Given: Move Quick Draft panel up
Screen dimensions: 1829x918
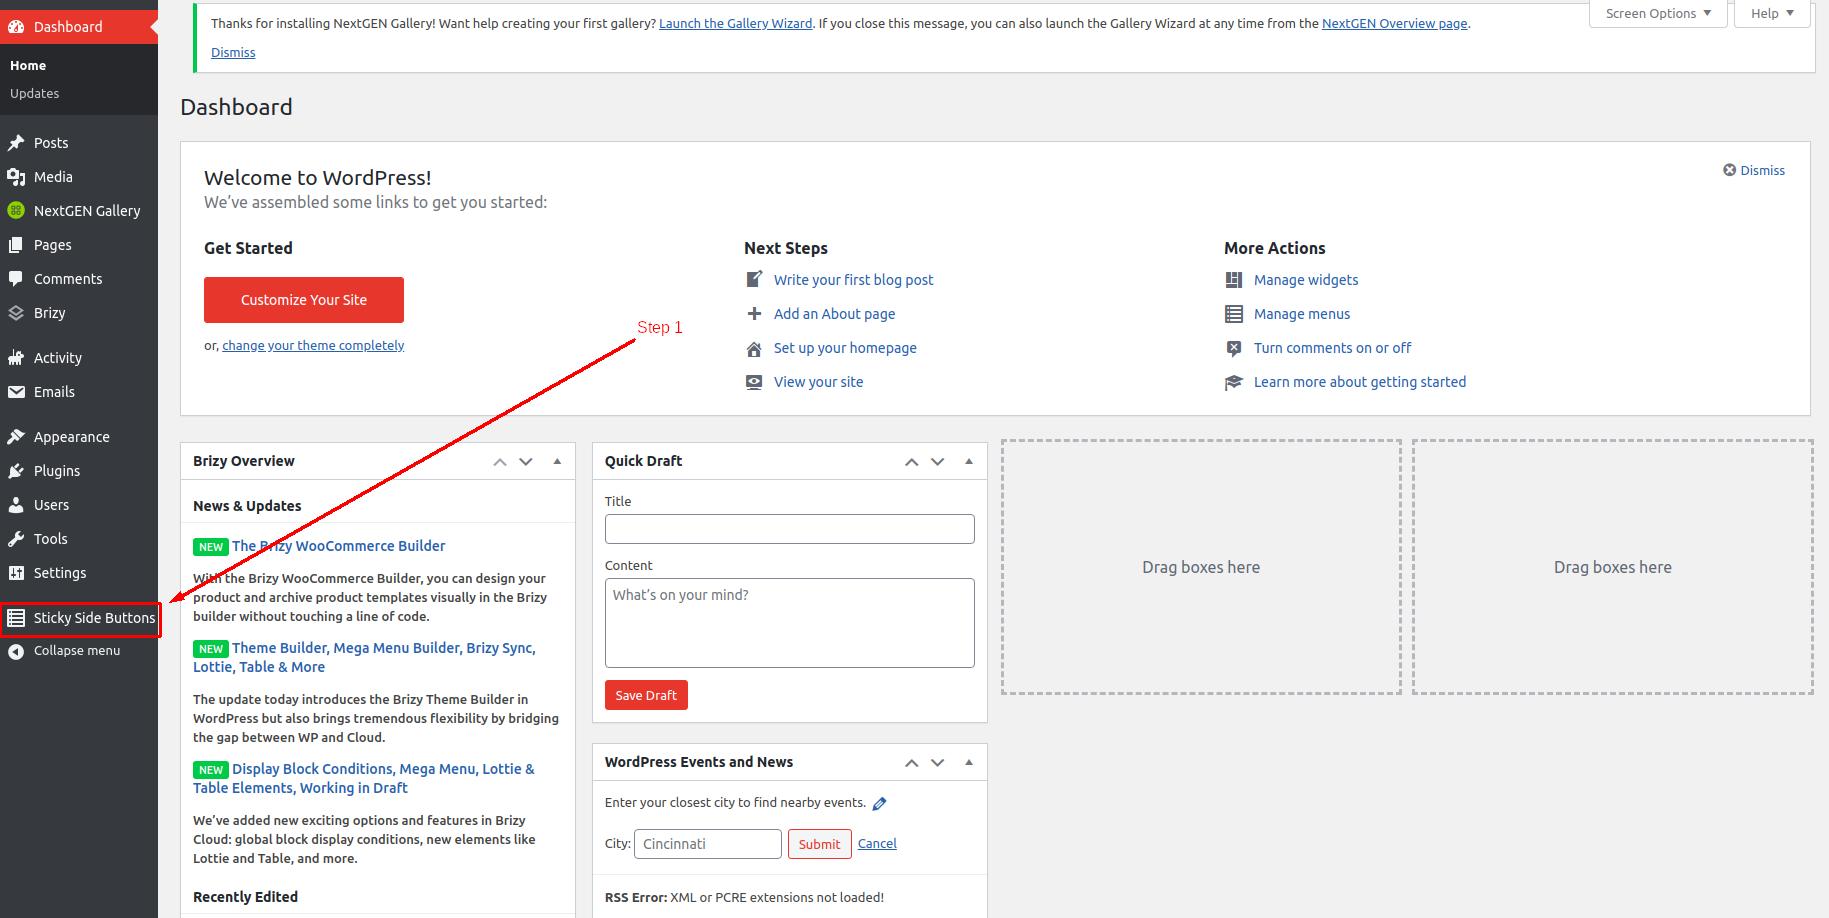Looking at the screenshot, I should pyautogui.click(x=912, y=461).
